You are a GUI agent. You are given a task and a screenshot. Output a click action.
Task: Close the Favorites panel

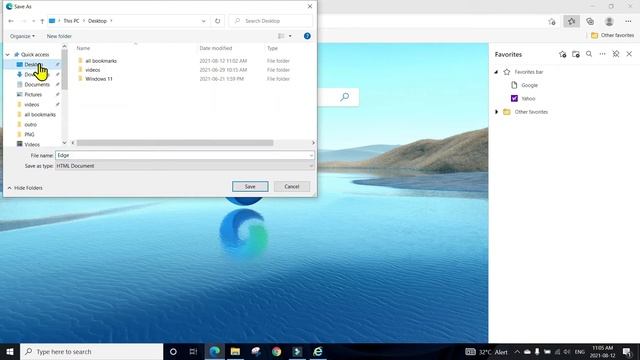[x=629, y=54]
